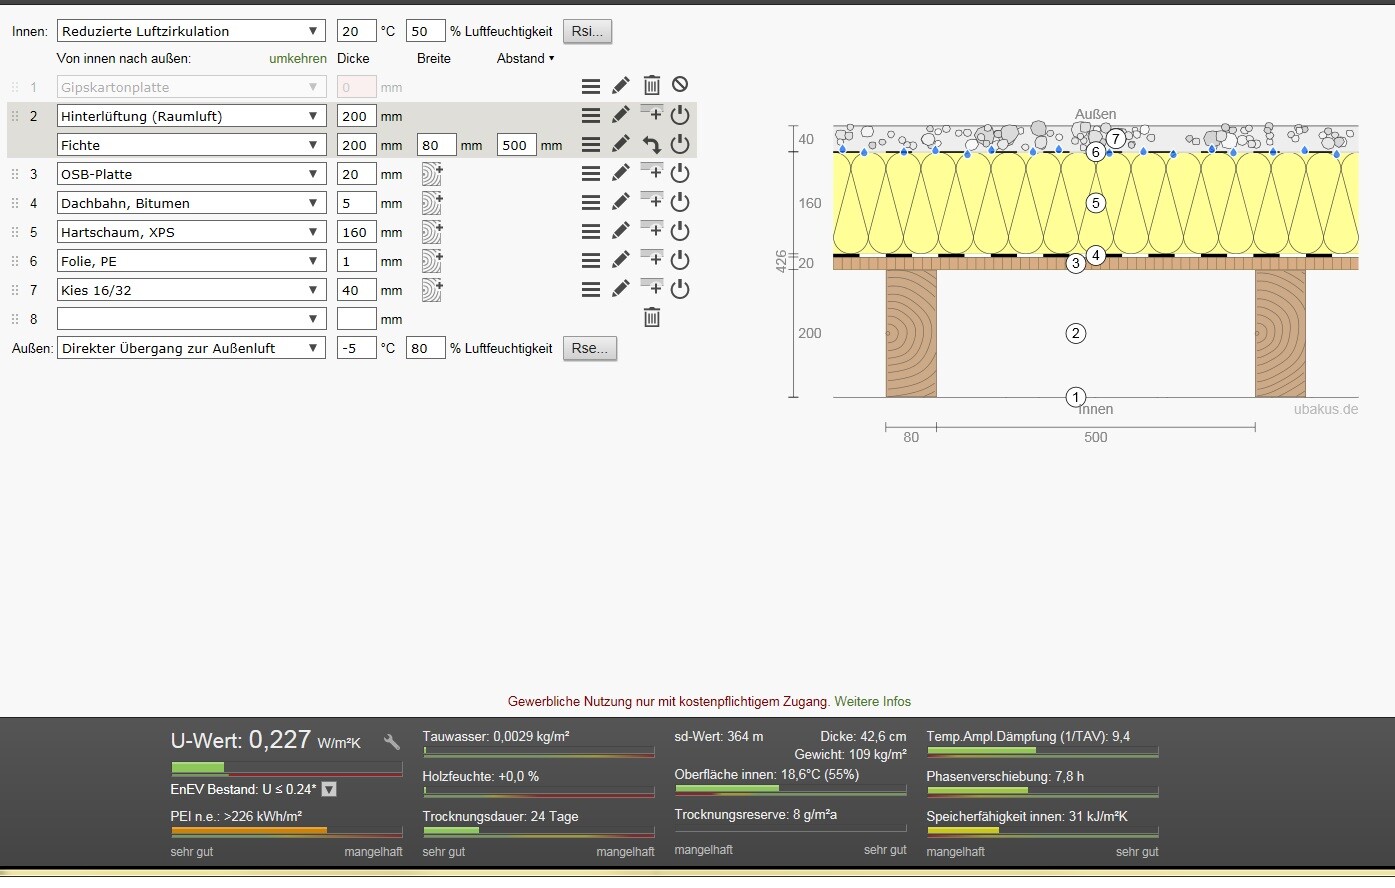The image size is (1395, 888).
Task: Insert a layer above Dachbahn, Bitumen row
Action: tap(651, 201)
